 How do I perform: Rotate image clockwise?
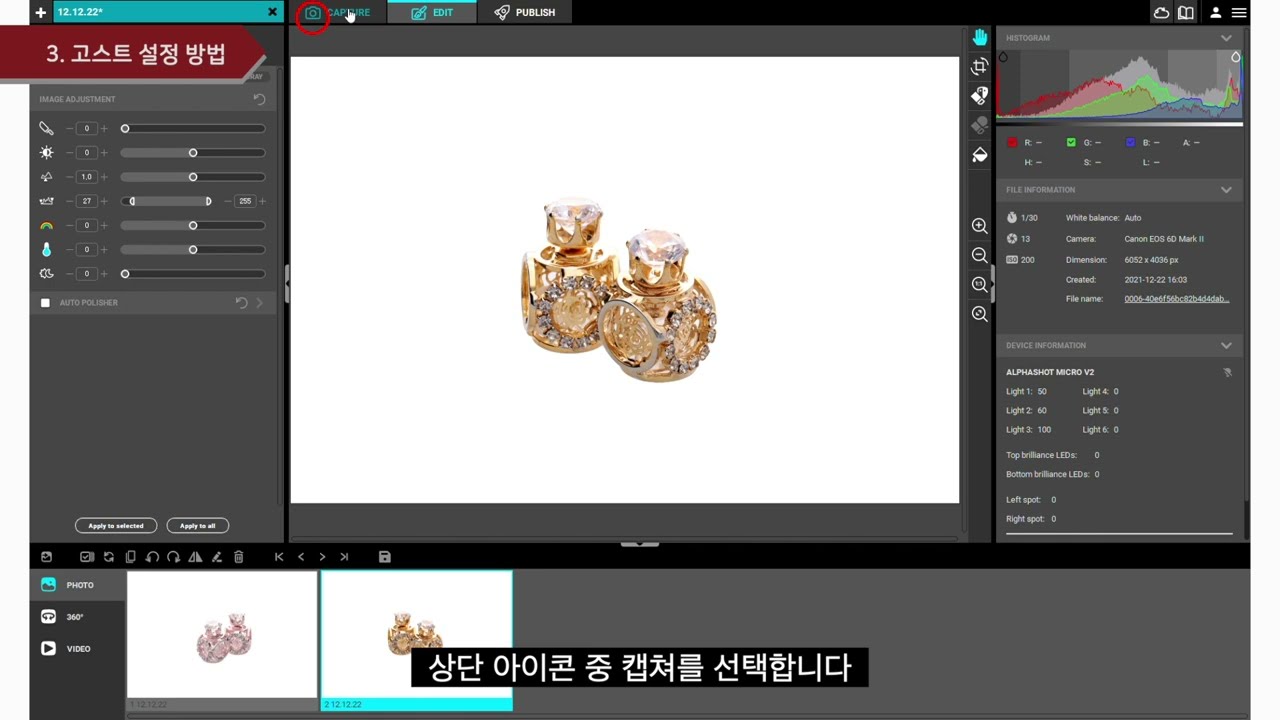[173, 557]
